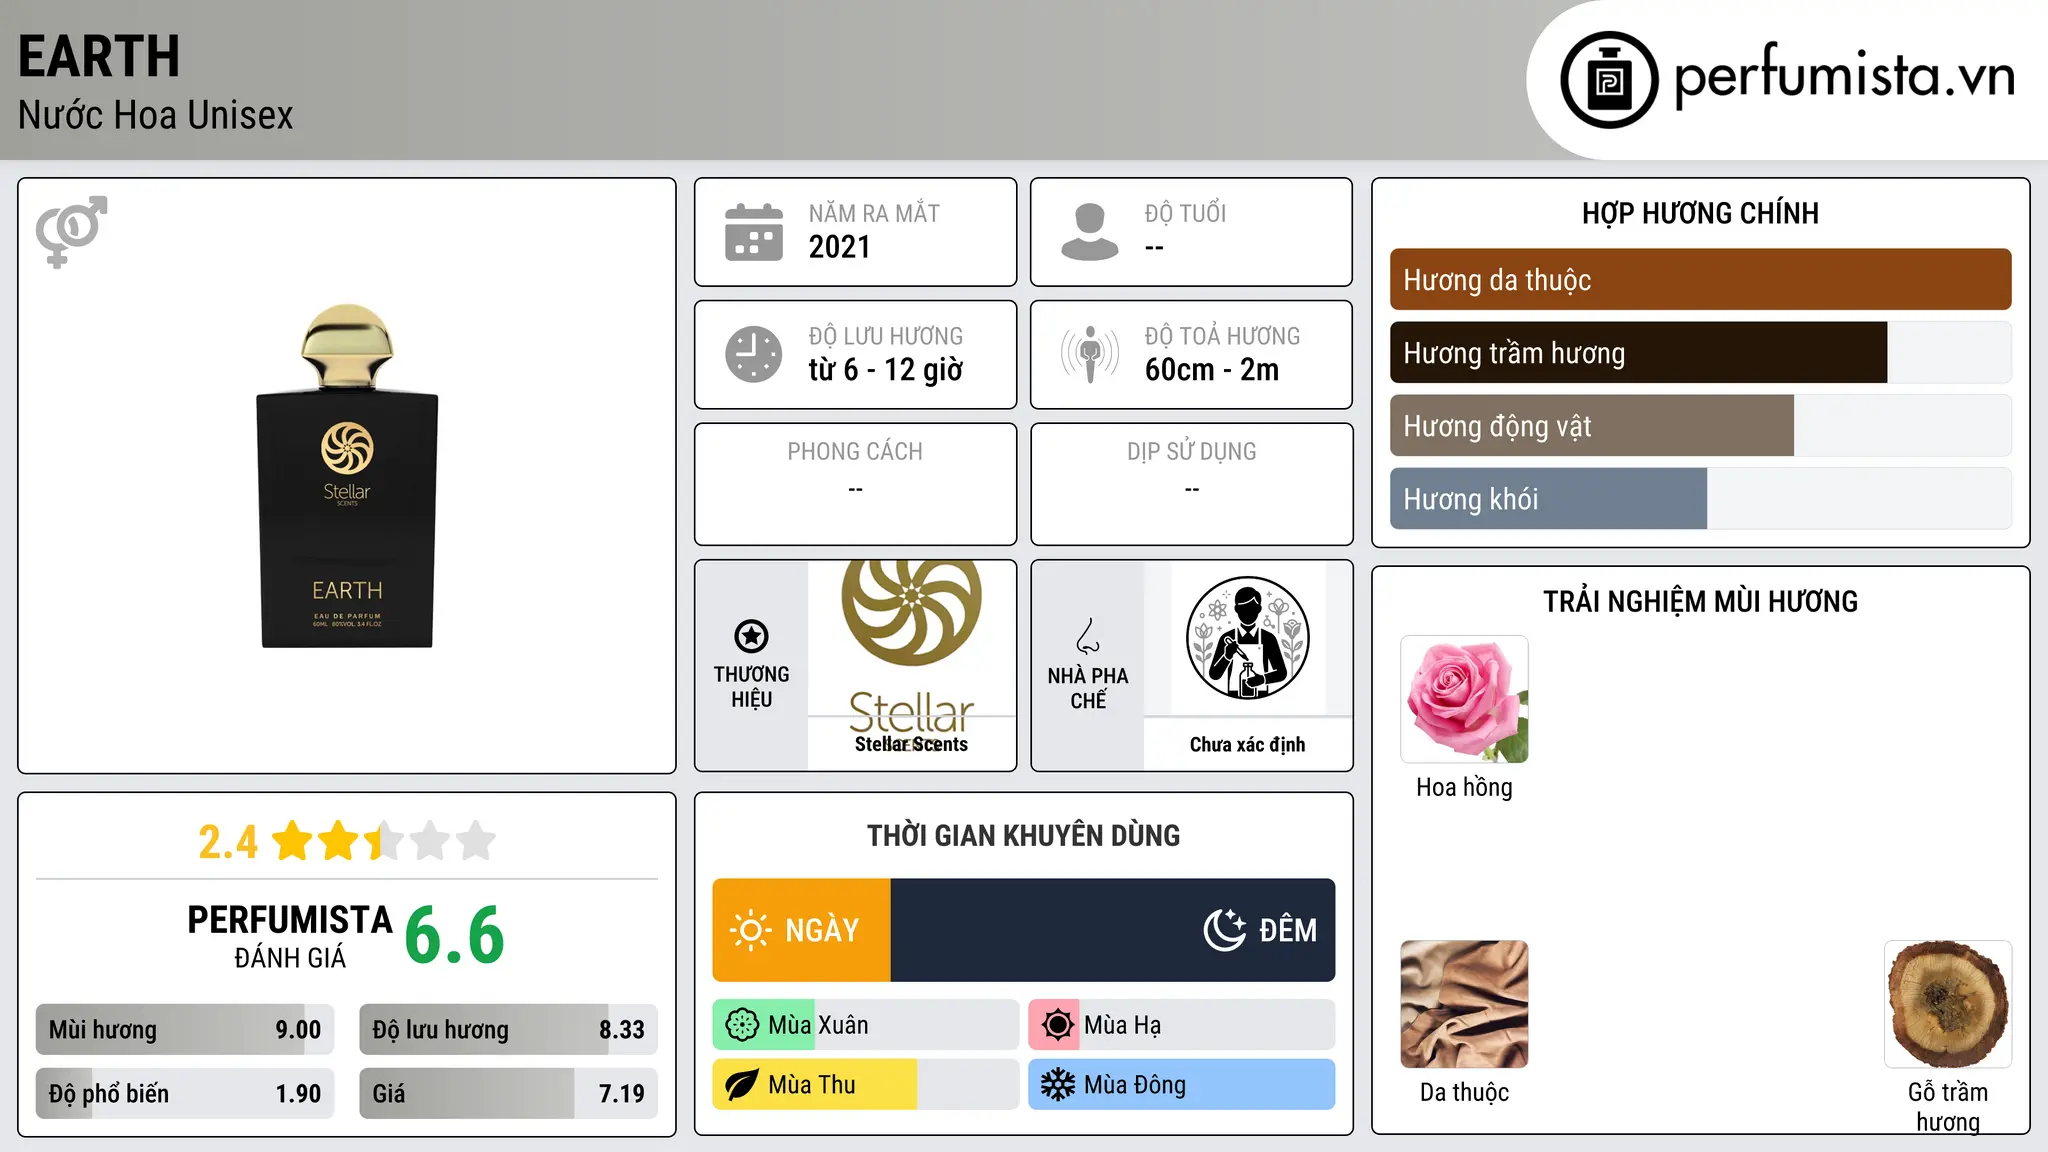Viewport: 2048px width, 1152px height.
Task: Click the clock icon beside ĐỘ LƯU HƯƠNG
Action: (x=754, y=354)
